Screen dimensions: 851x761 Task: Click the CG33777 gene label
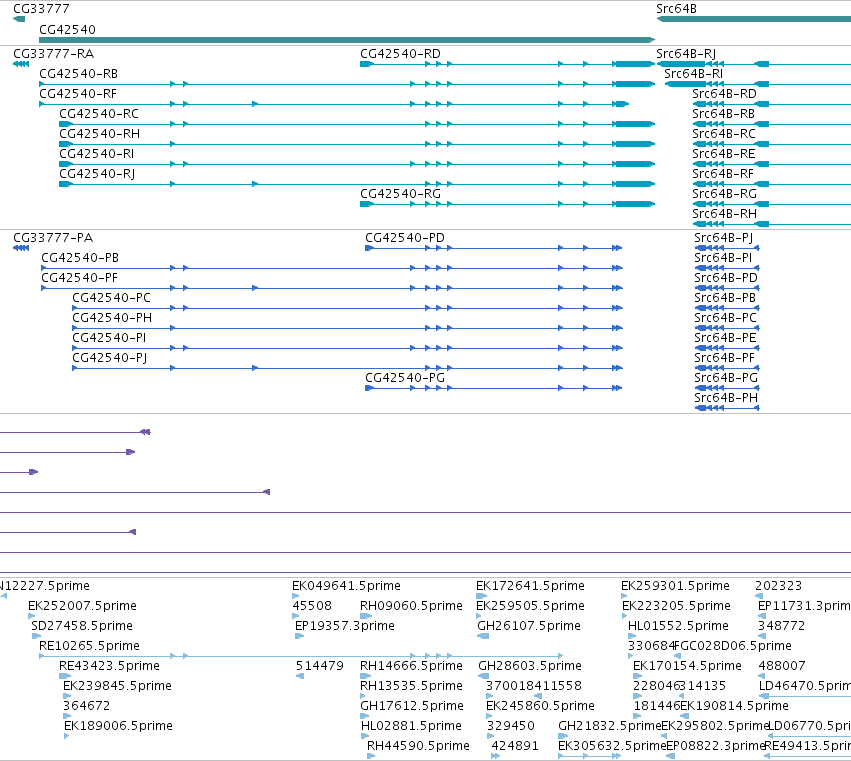point(41,9)
